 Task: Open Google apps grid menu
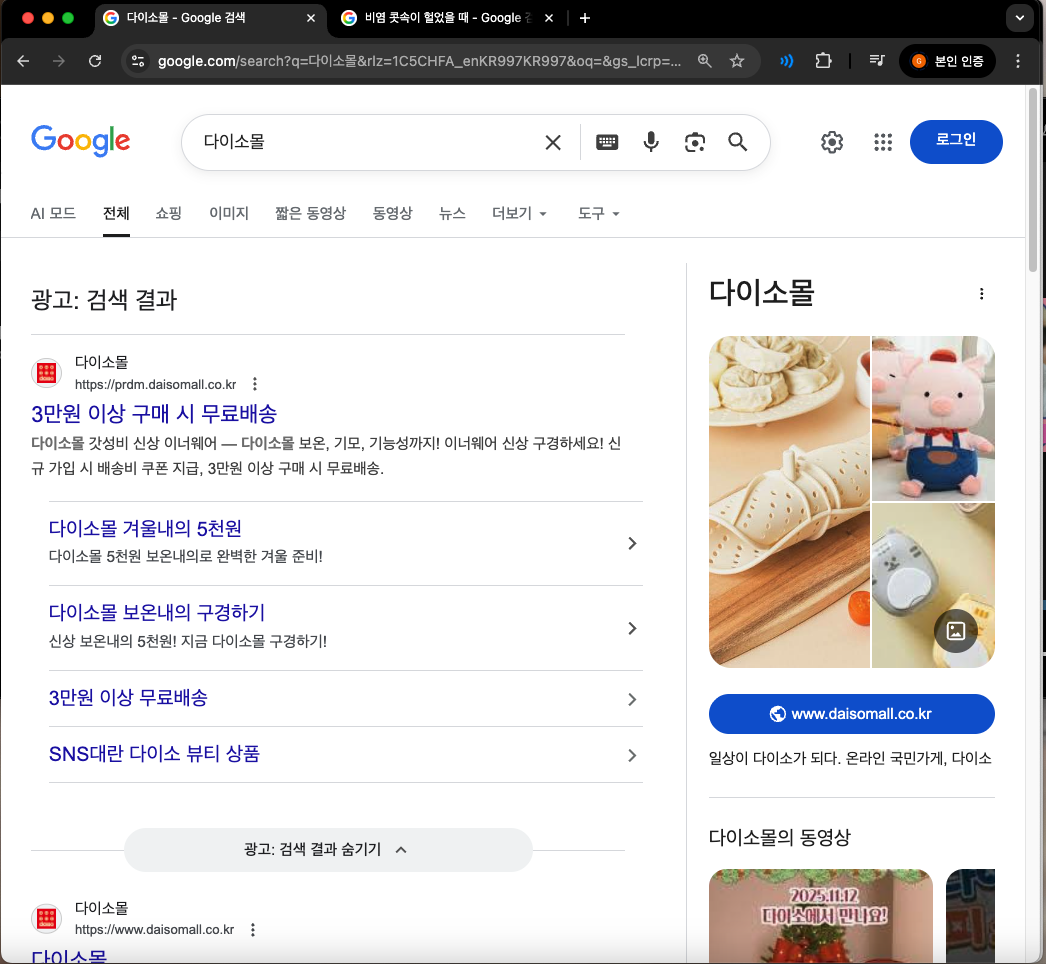click(882, 142)
